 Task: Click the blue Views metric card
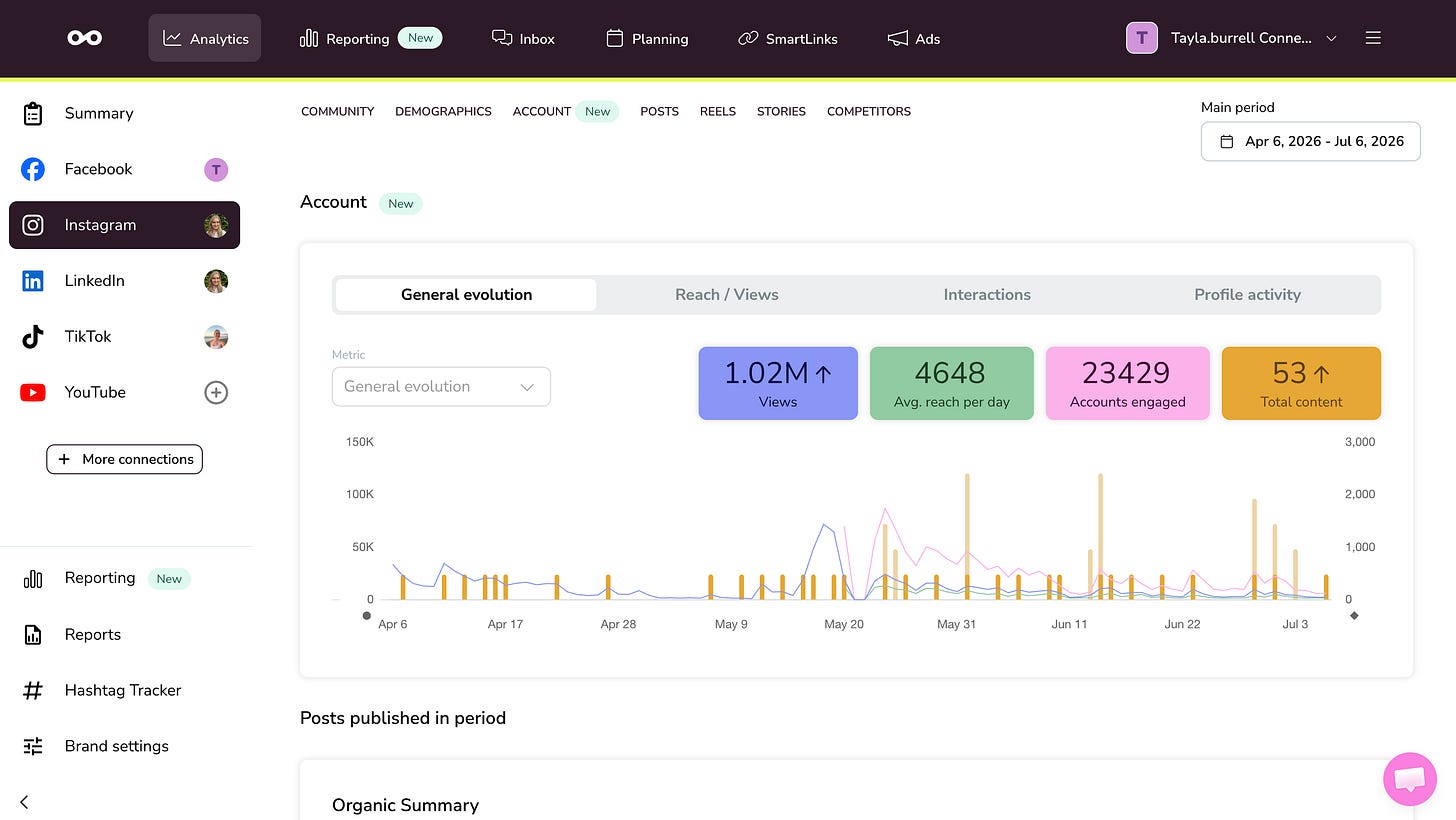778,383
